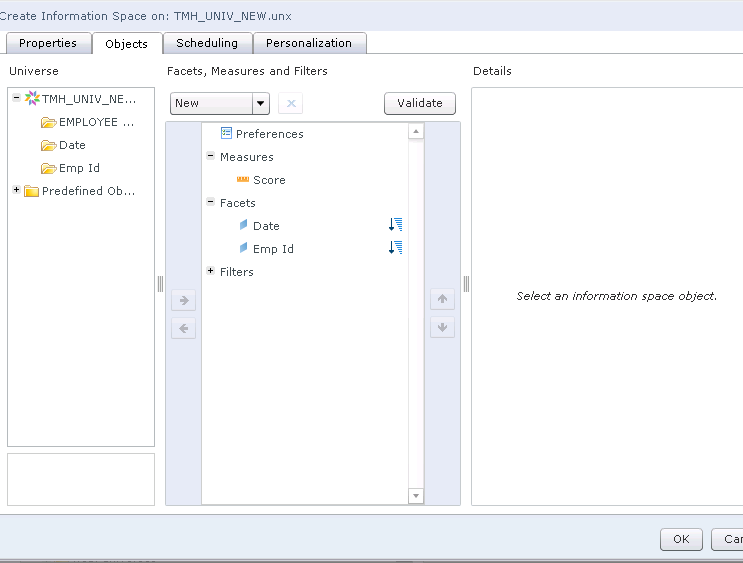The width and height of the screenshot is (743, 563).
Task: Click the add right-arrow button
Action: pyautogui.click(x=184, y=300)
